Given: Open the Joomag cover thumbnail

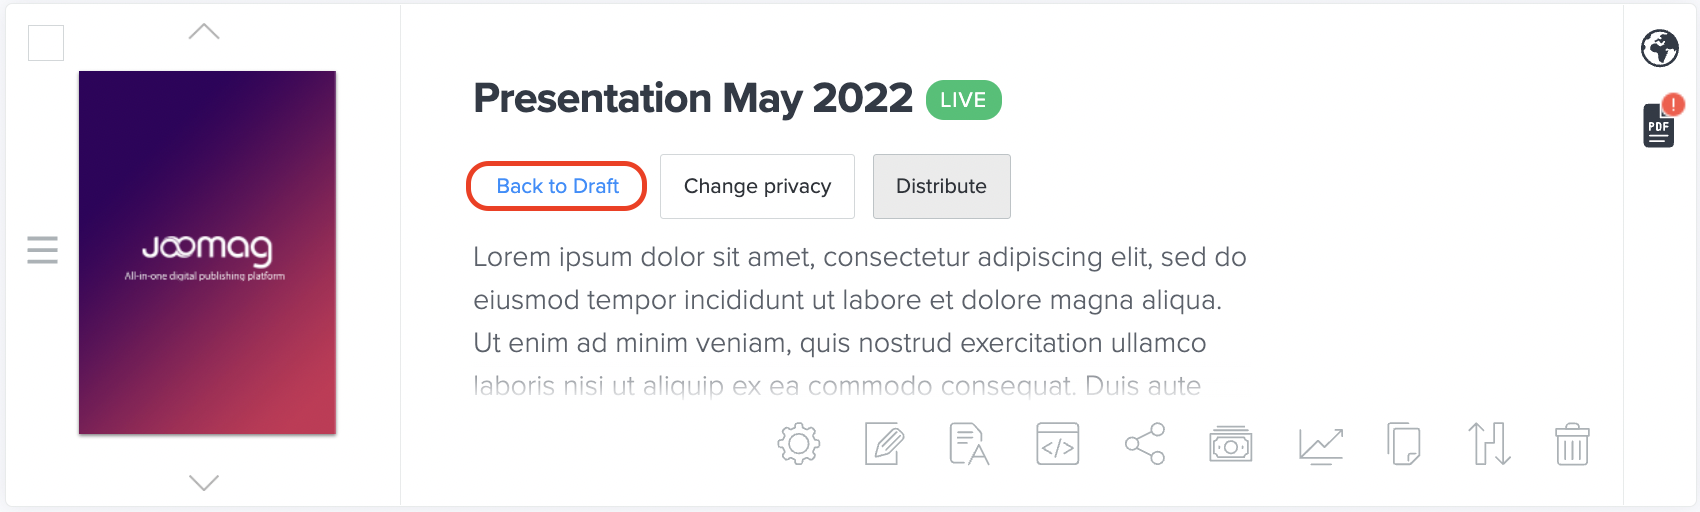Looking at the screenshot, I should [x=207, y=253].
